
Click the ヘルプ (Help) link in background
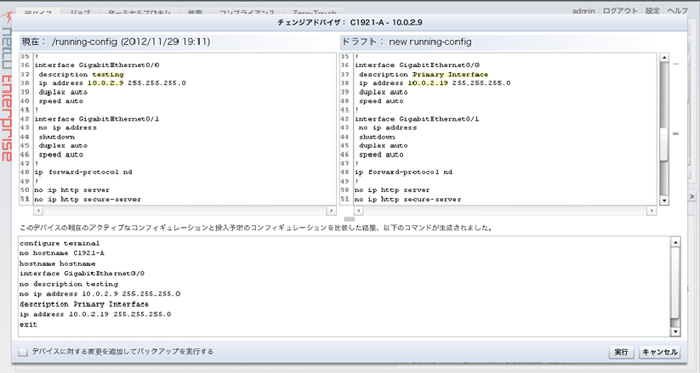click(x=677, y=11)
